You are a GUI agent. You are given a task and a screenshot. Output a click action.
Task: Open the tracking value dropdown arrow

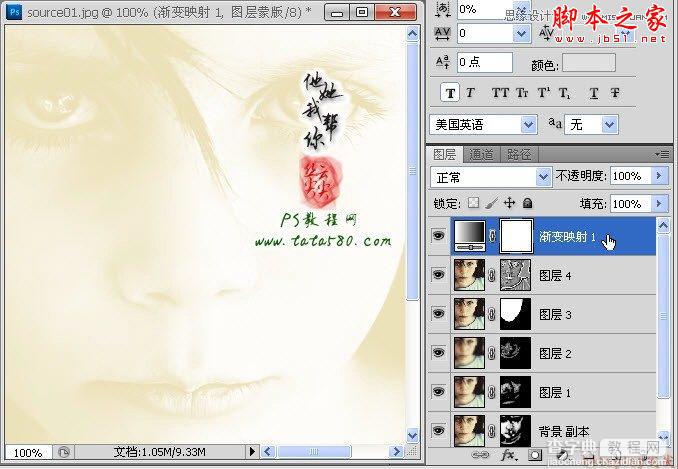pyautogui.click(x=521, y=33)
